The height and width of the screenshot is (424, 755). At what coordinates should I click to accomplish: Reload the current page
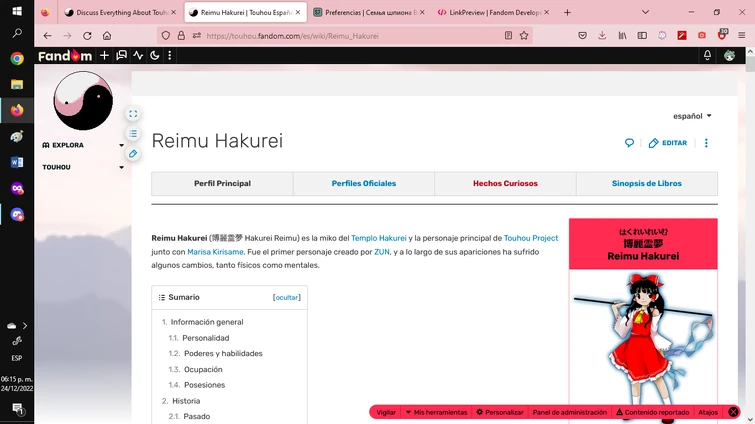point(87,36)
